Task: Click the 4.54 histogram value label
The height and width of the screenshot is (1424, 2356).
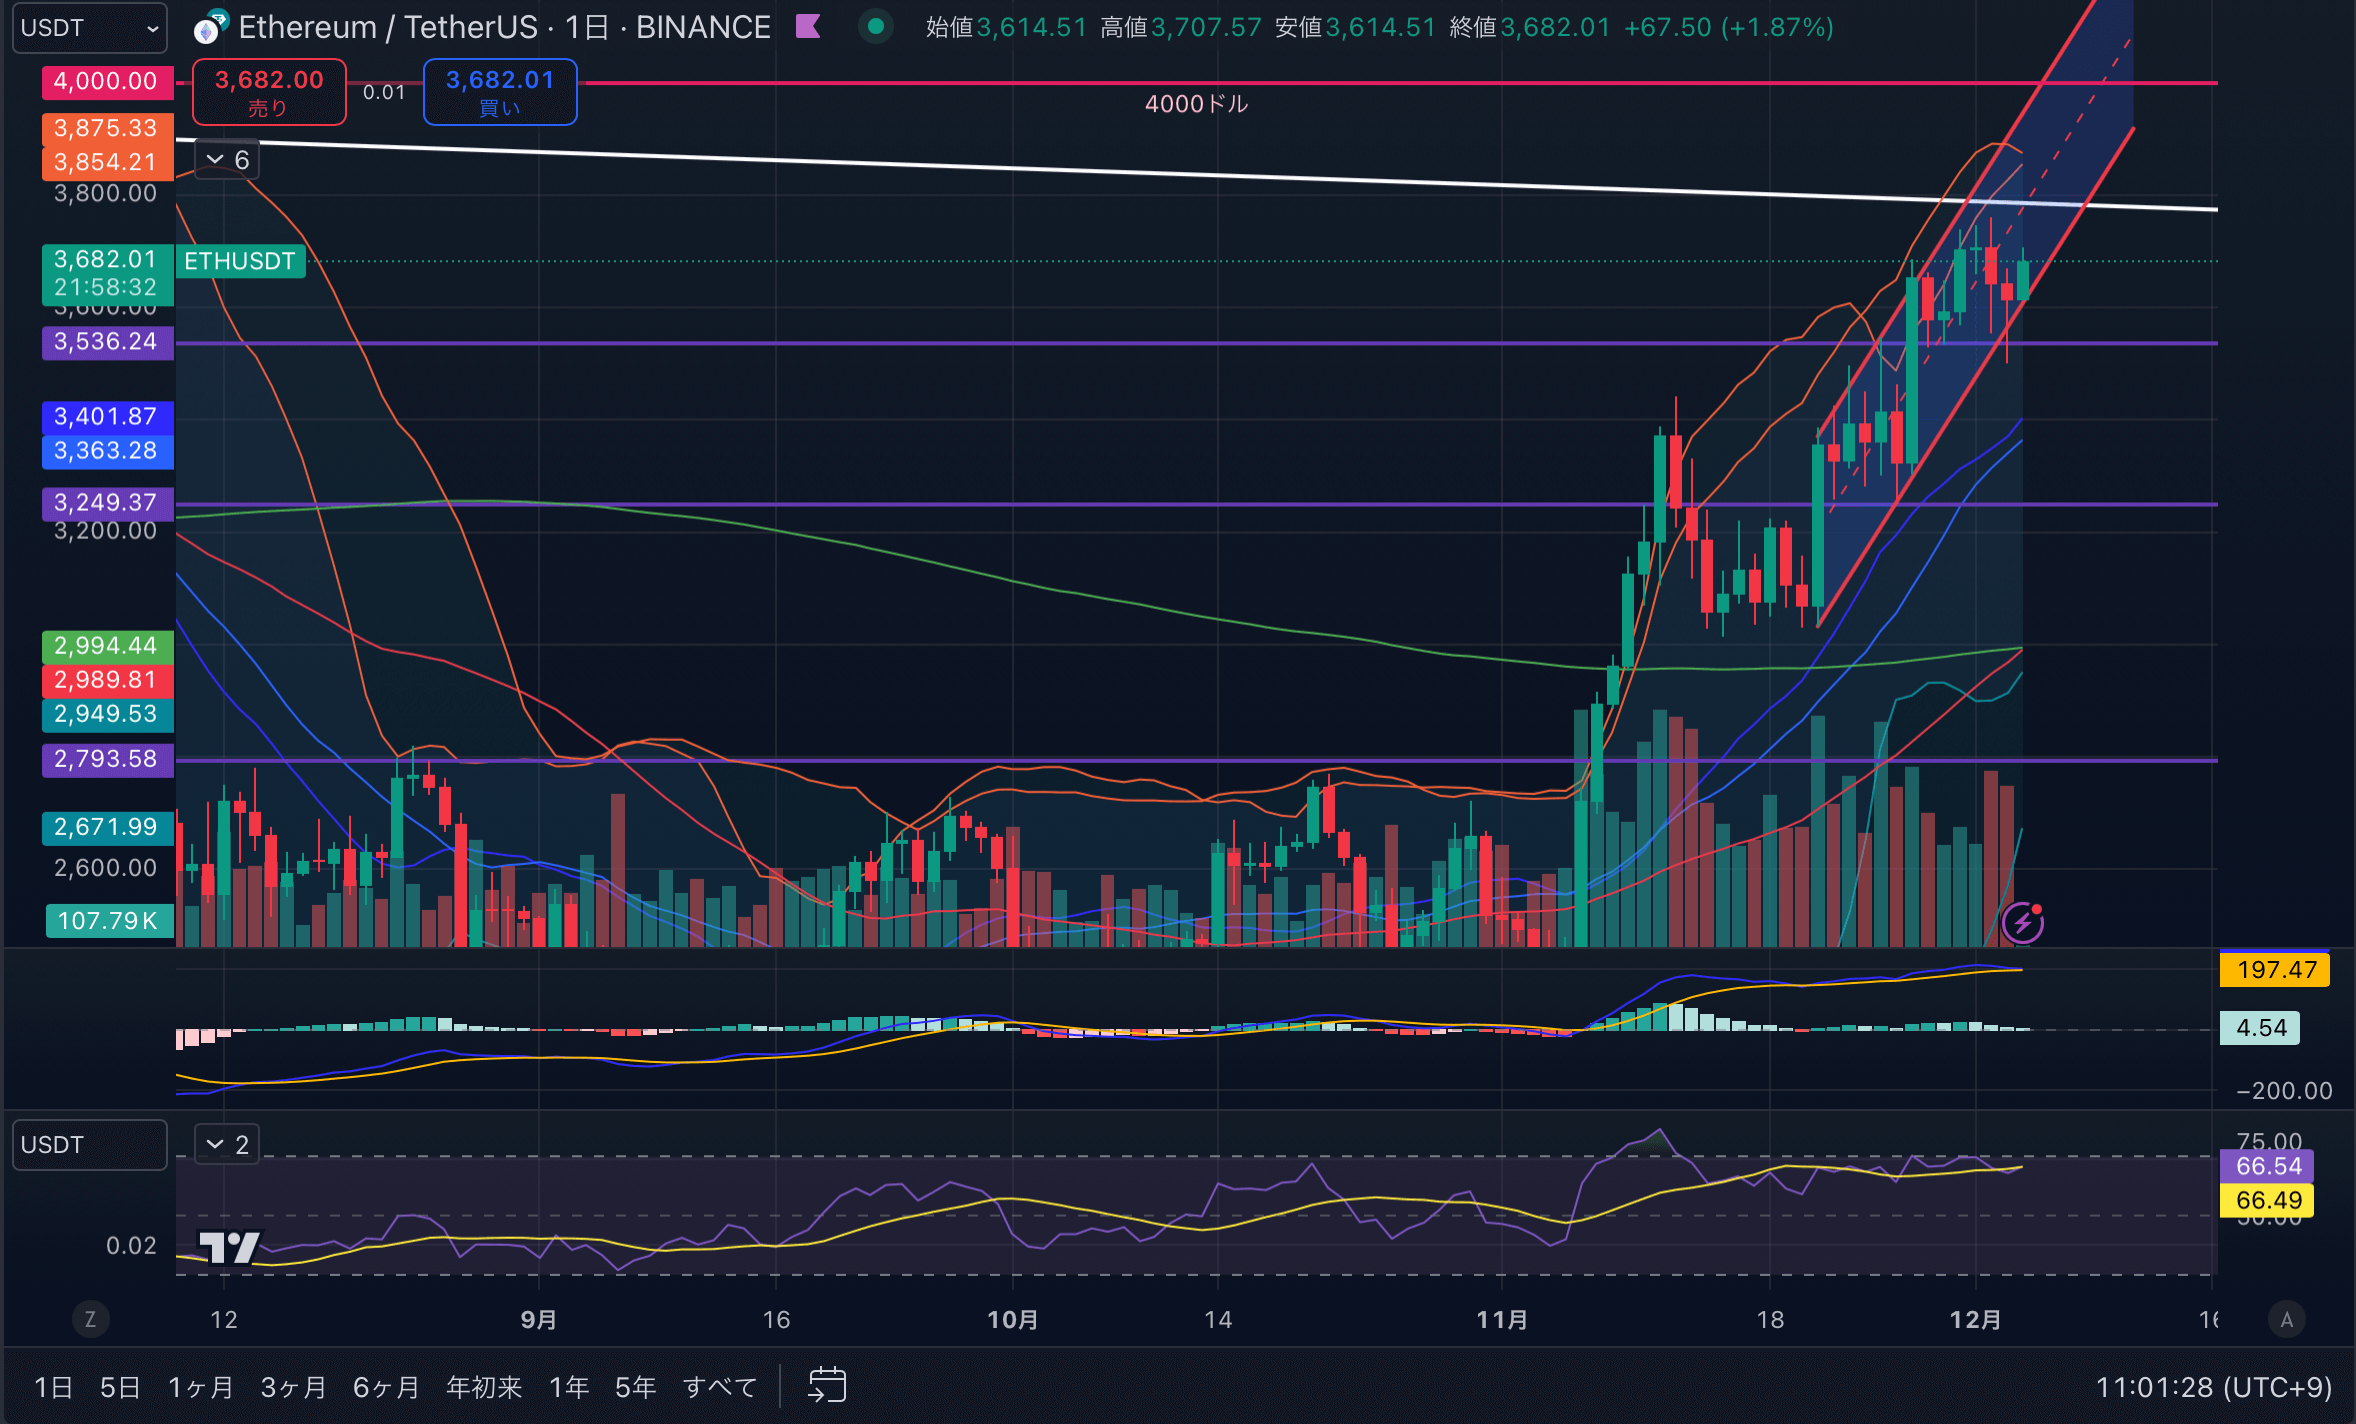Action: [x=2260, y=1028]
